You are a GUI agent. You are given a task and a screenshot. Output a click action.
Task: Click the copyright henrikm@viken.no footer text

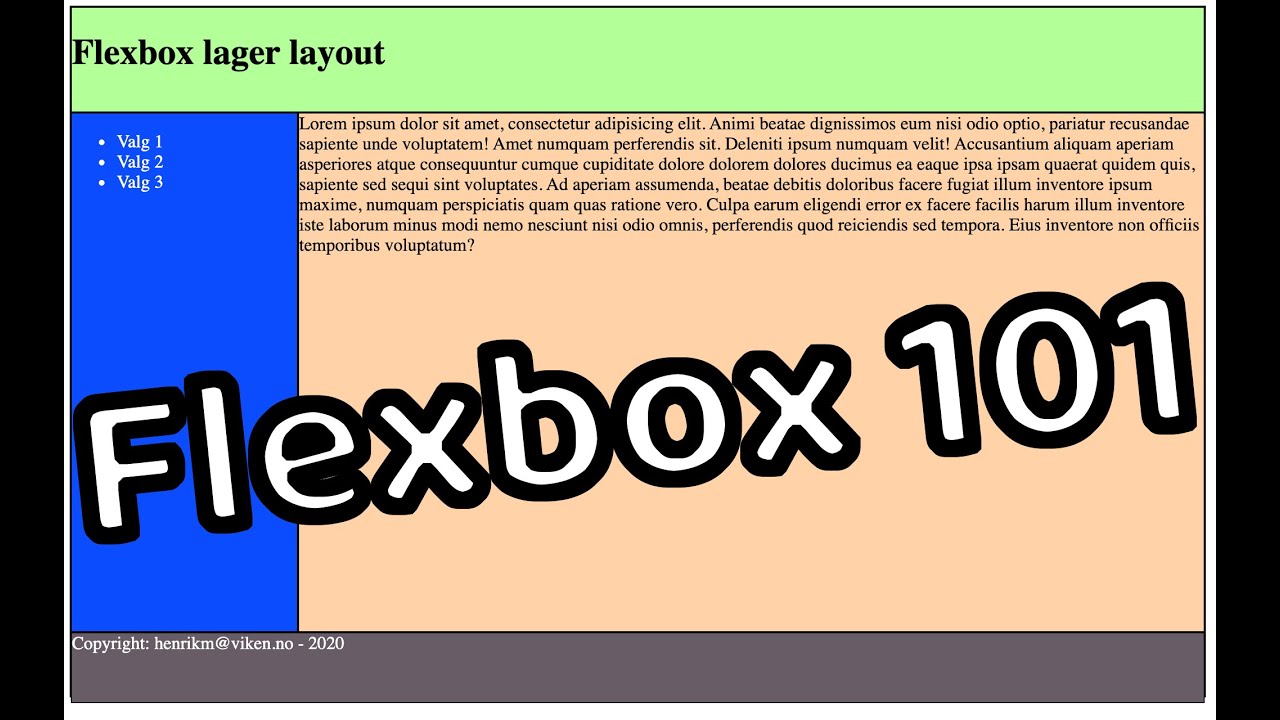coord(208,643)
